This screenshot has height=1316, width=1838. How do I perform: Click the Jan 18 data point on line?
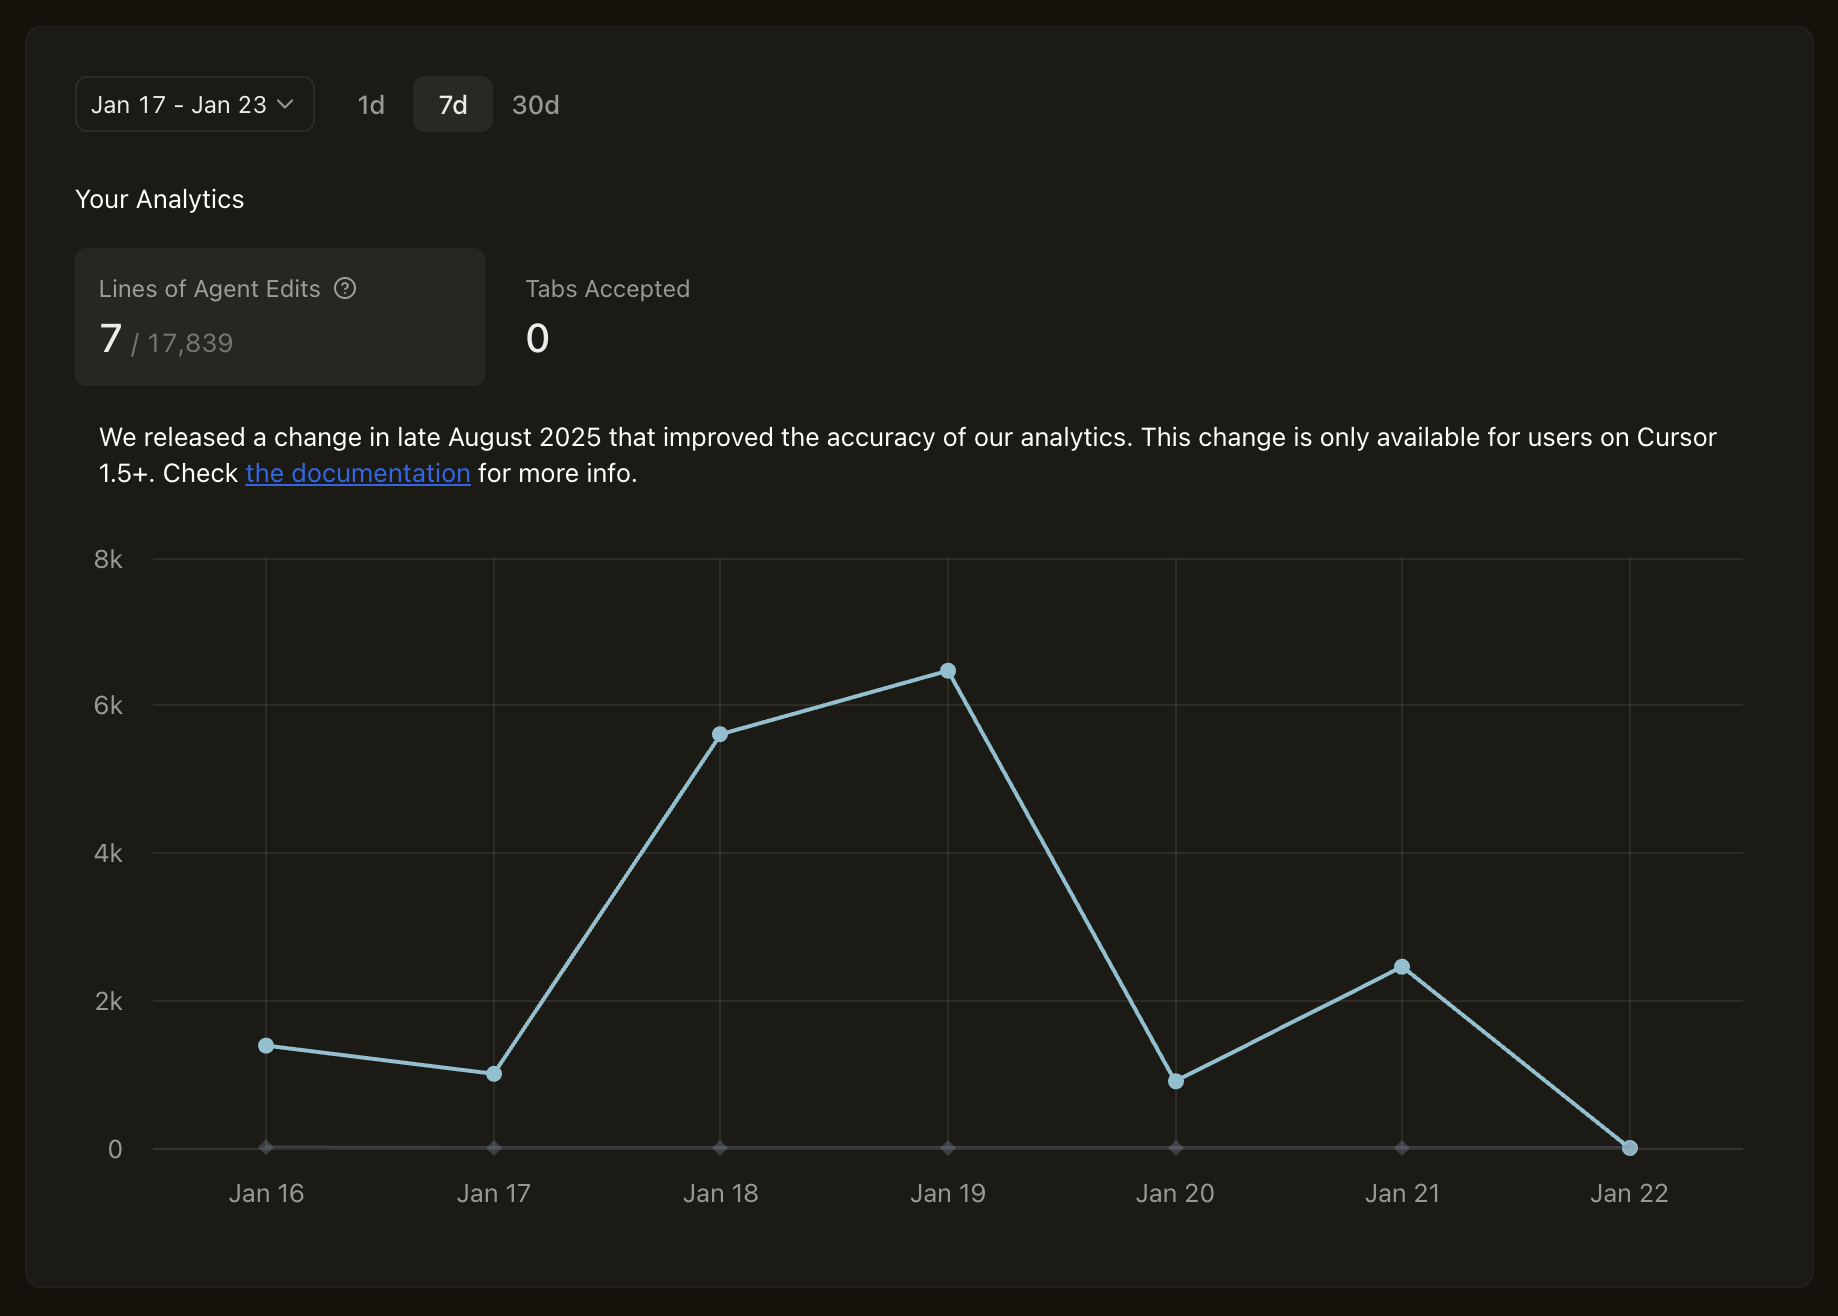pyautogui.click(x=720, y=734)
